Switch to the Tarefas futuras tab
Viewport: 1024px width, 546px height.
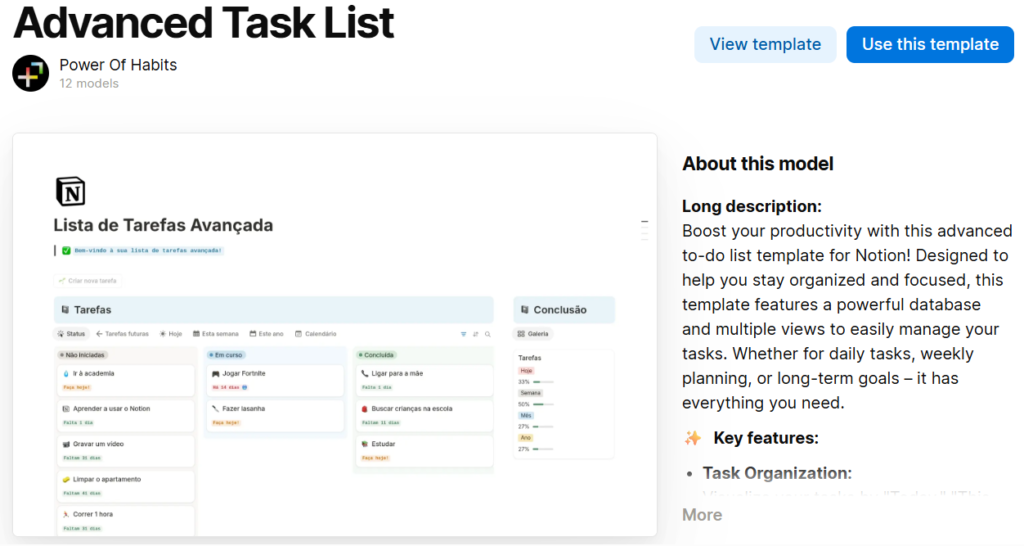(122, 334)
